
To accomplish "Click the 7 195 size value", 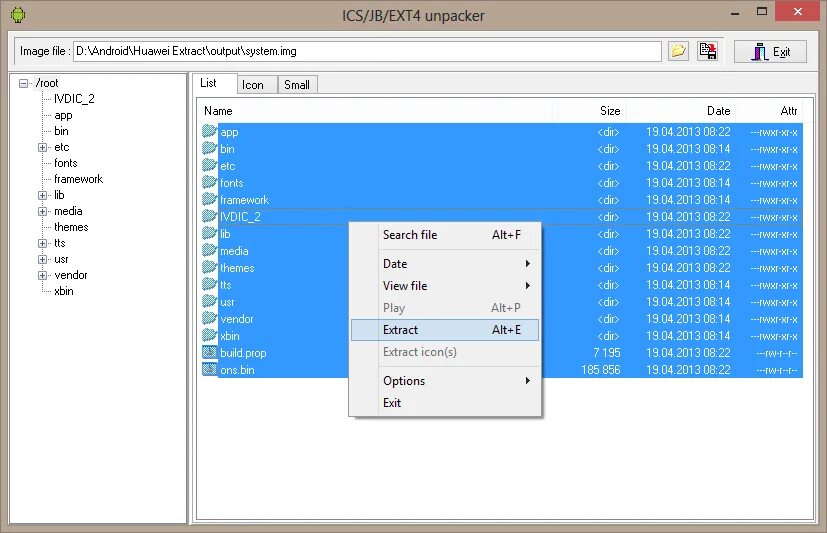I will (x=607, y=353).
